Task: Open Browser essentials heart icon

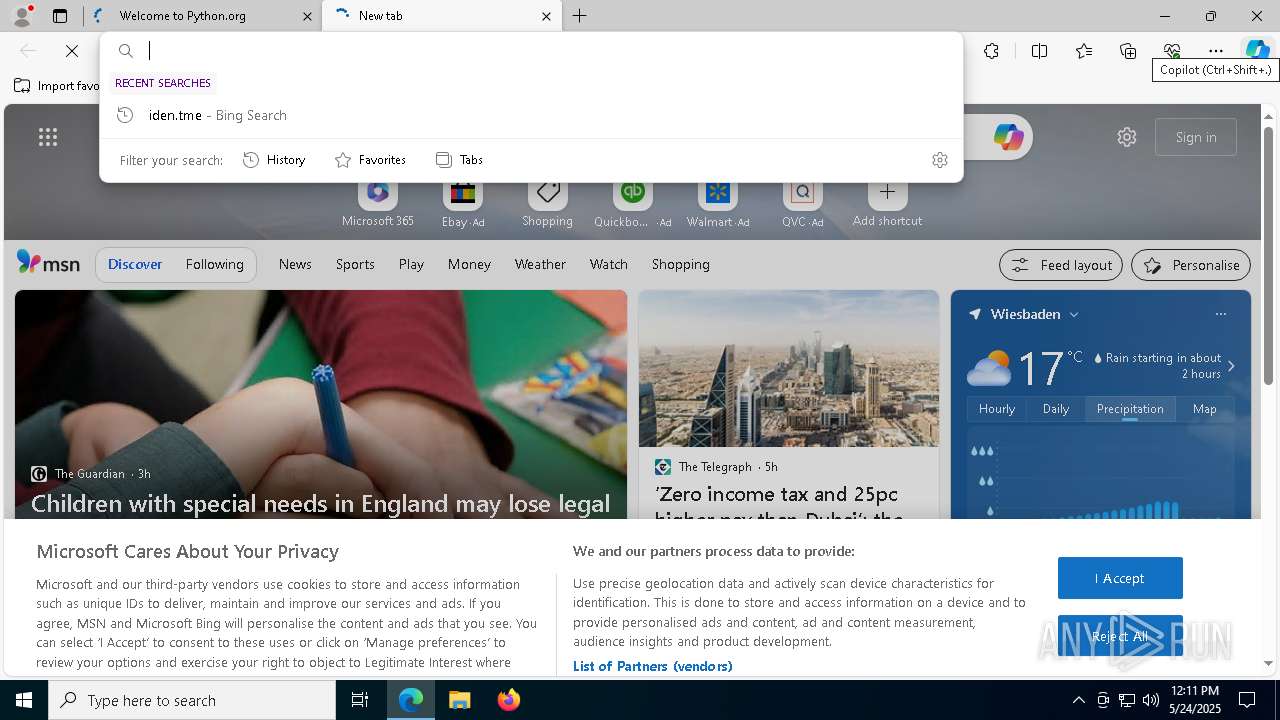Action: coord(1172,51)
